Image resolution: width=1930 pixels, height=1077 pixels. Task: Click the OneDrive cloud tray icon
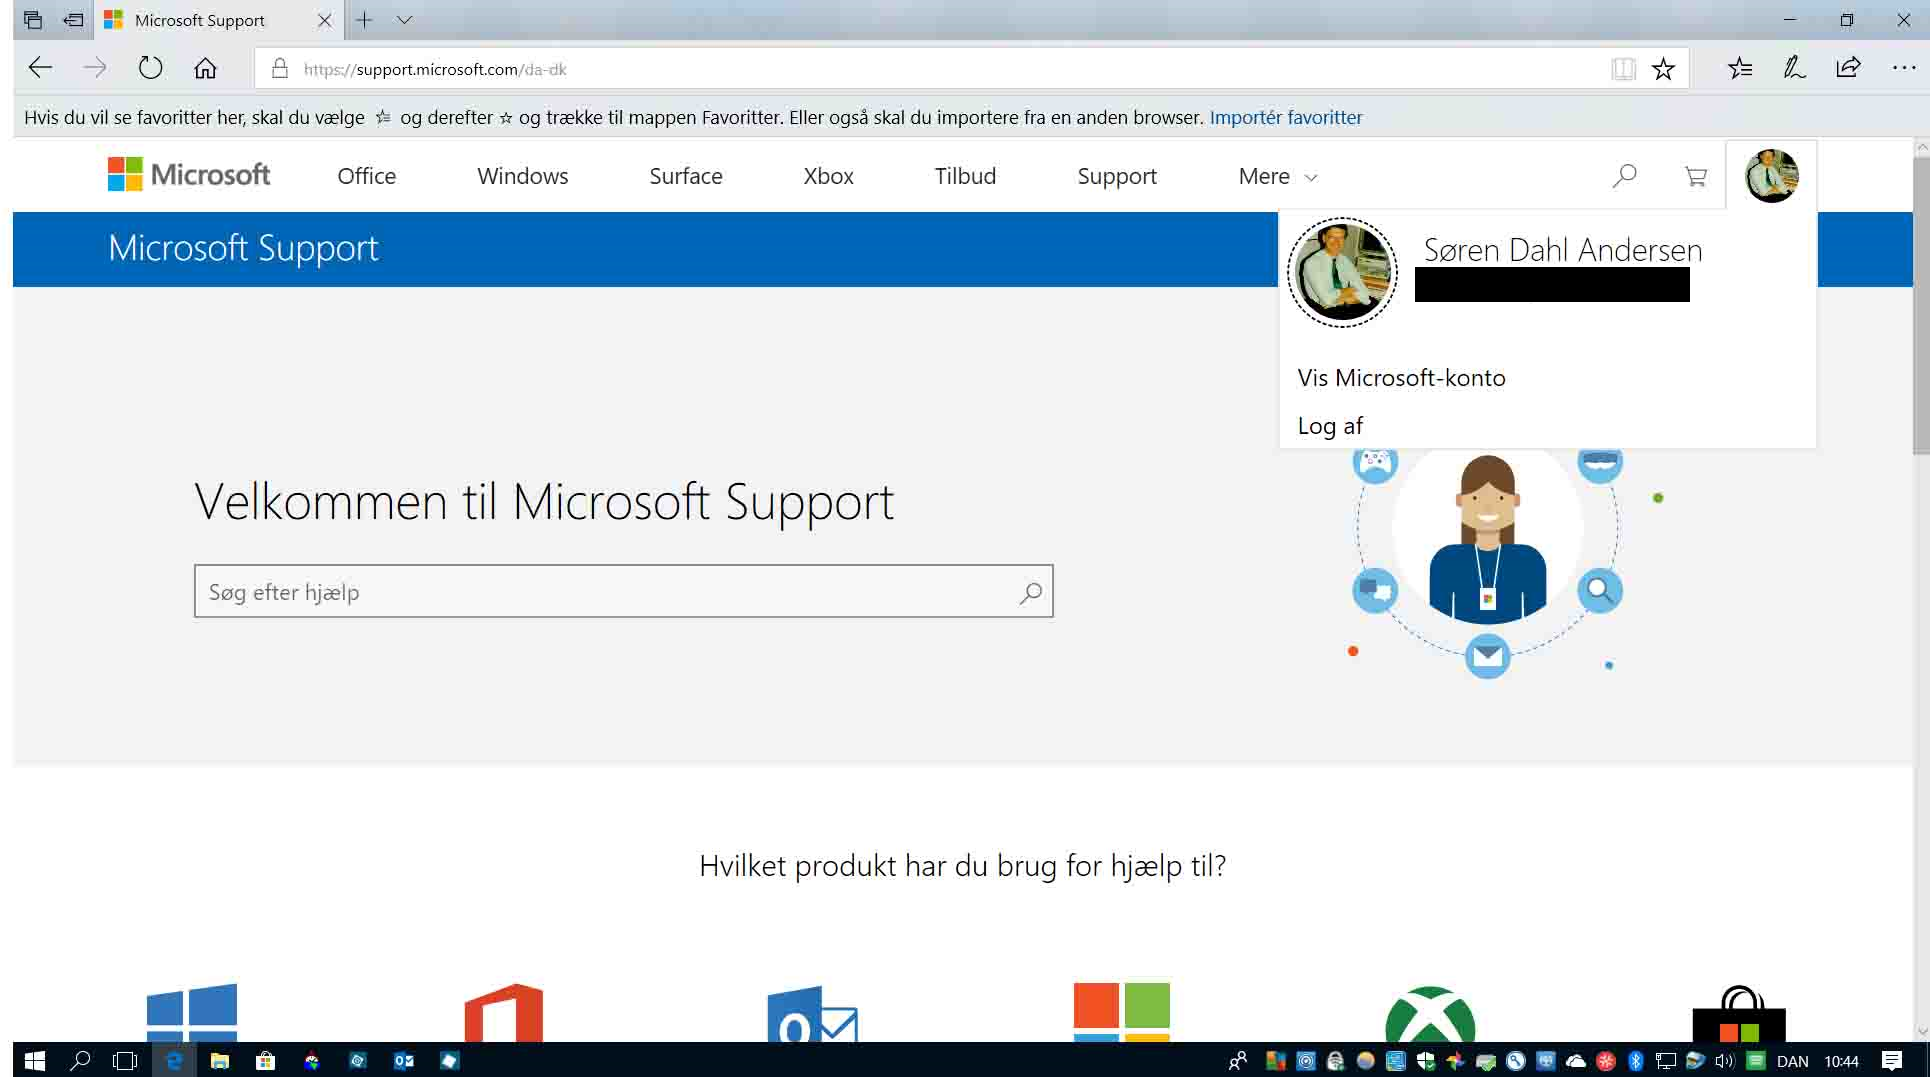pos(1576,1061)
